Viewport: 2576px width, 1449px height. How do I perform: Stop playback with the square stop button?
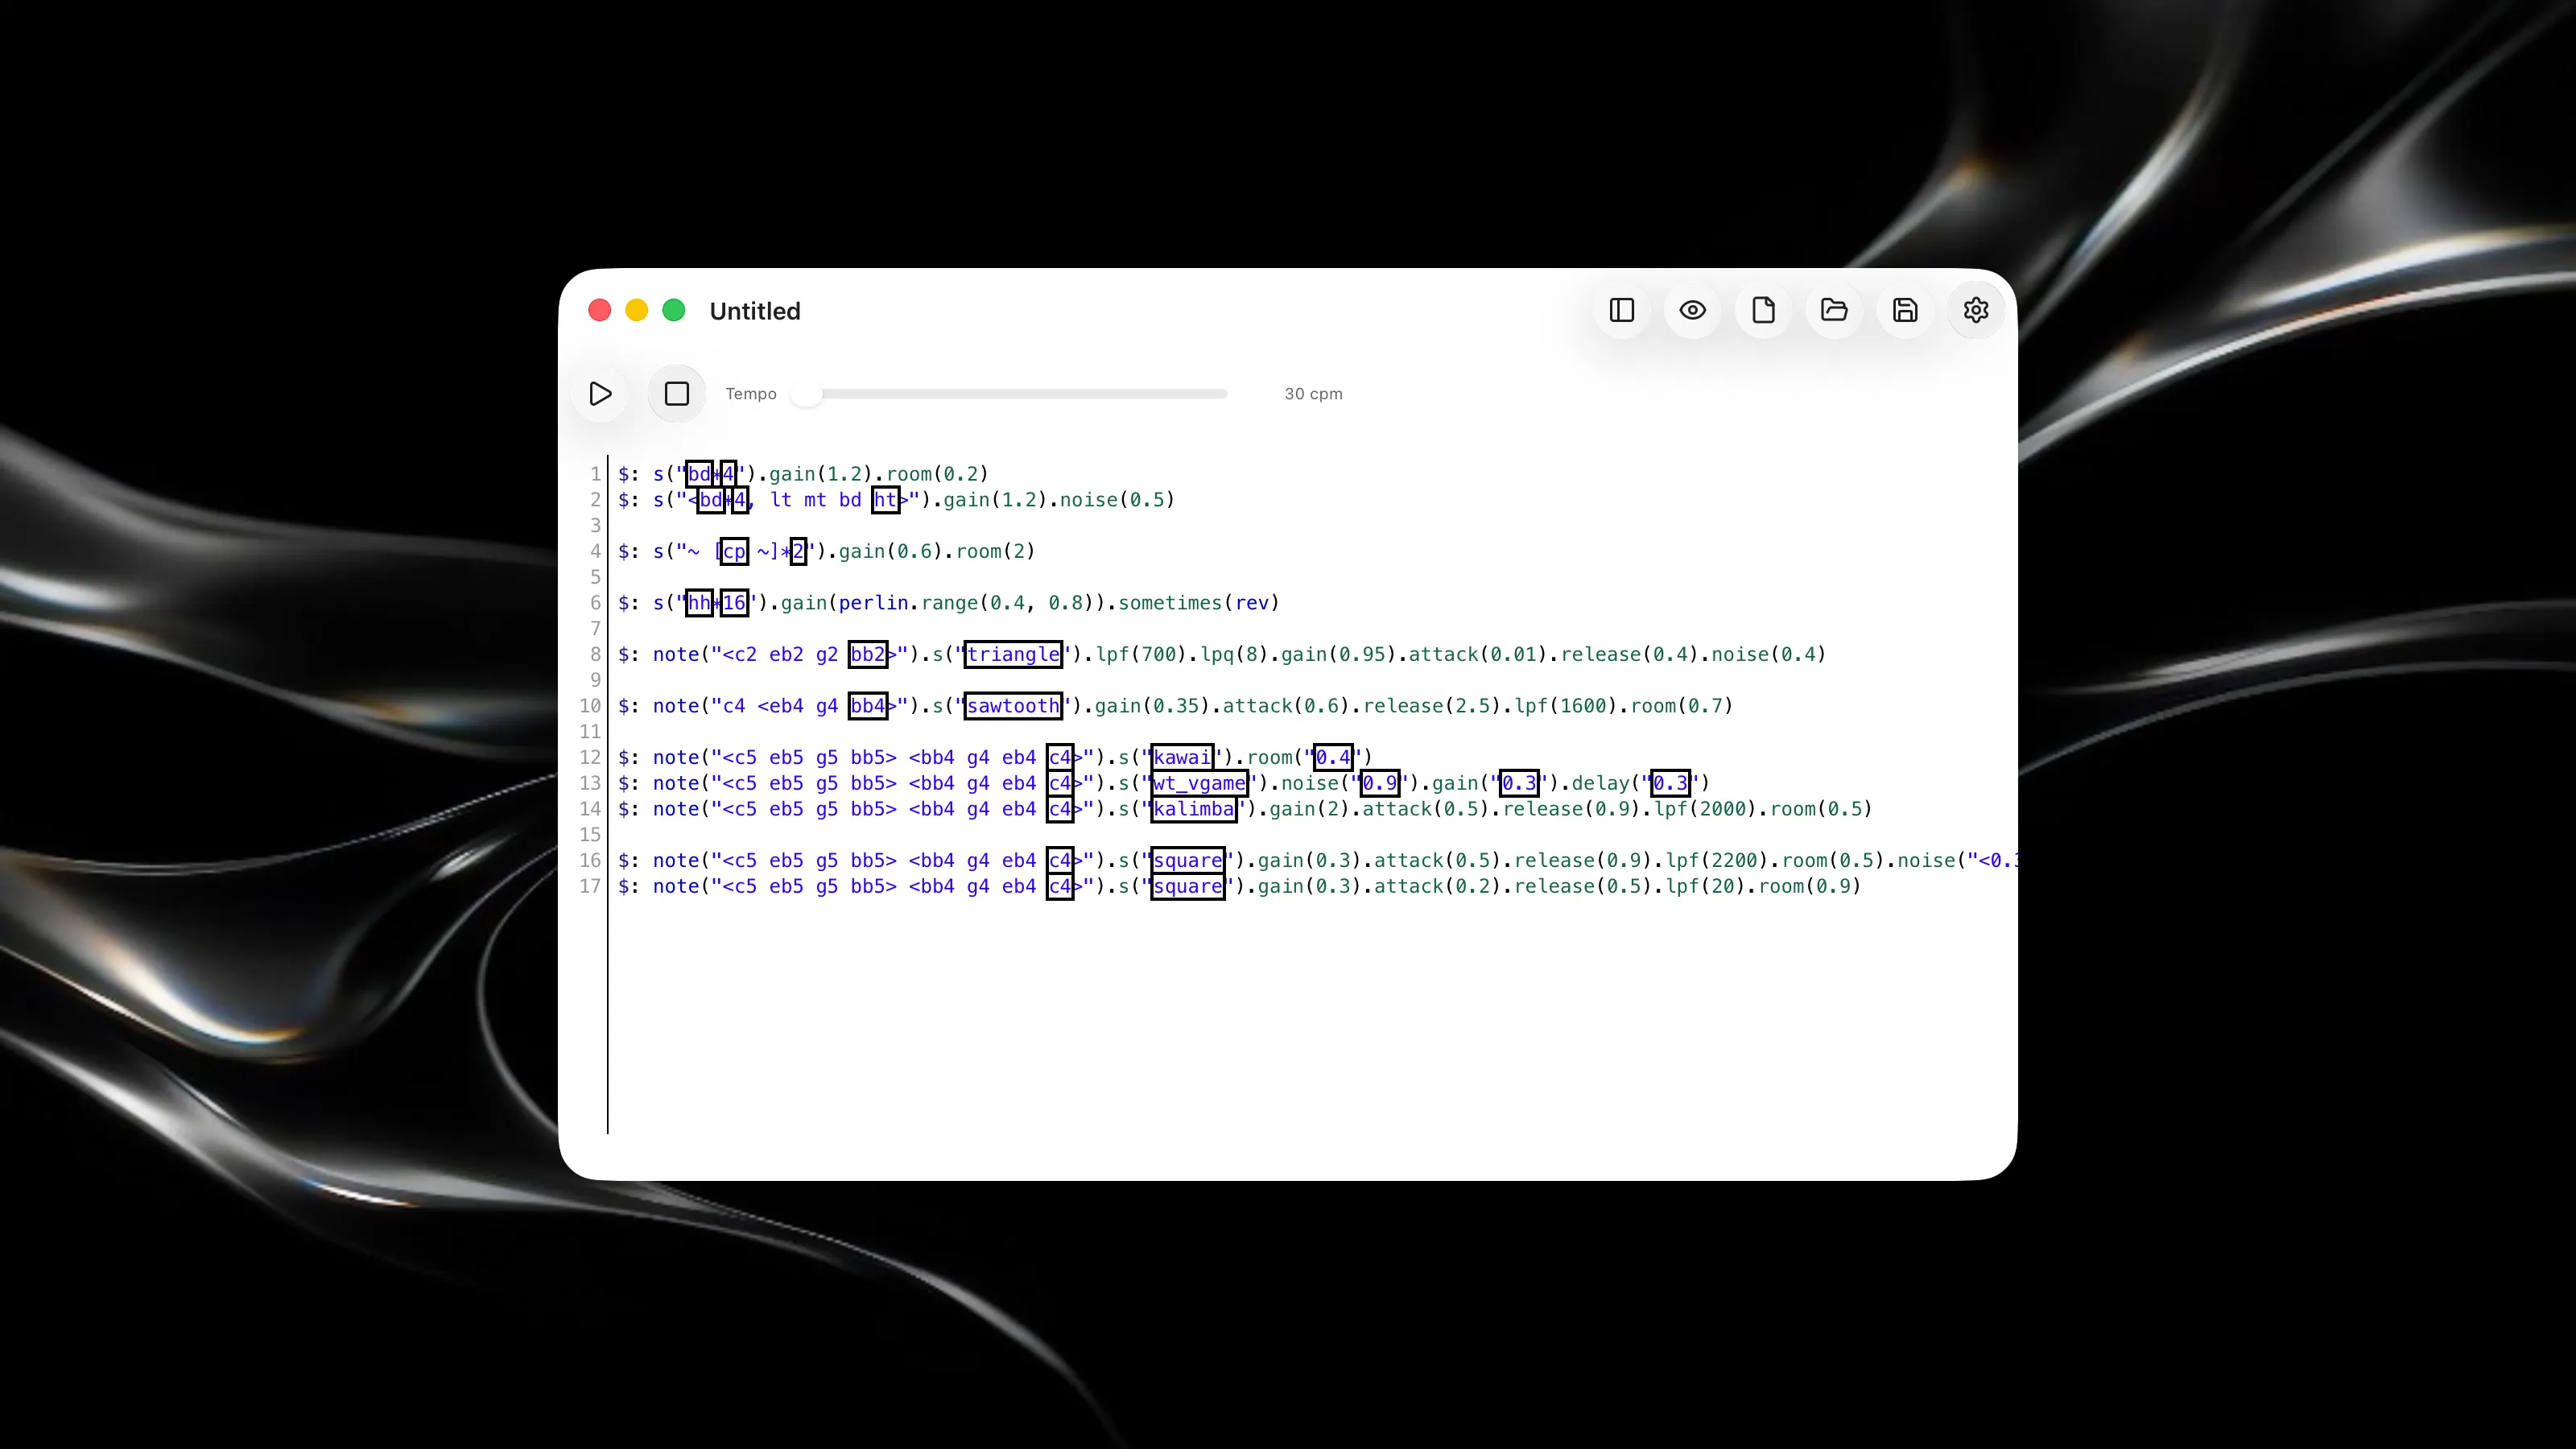coord(677,394)
